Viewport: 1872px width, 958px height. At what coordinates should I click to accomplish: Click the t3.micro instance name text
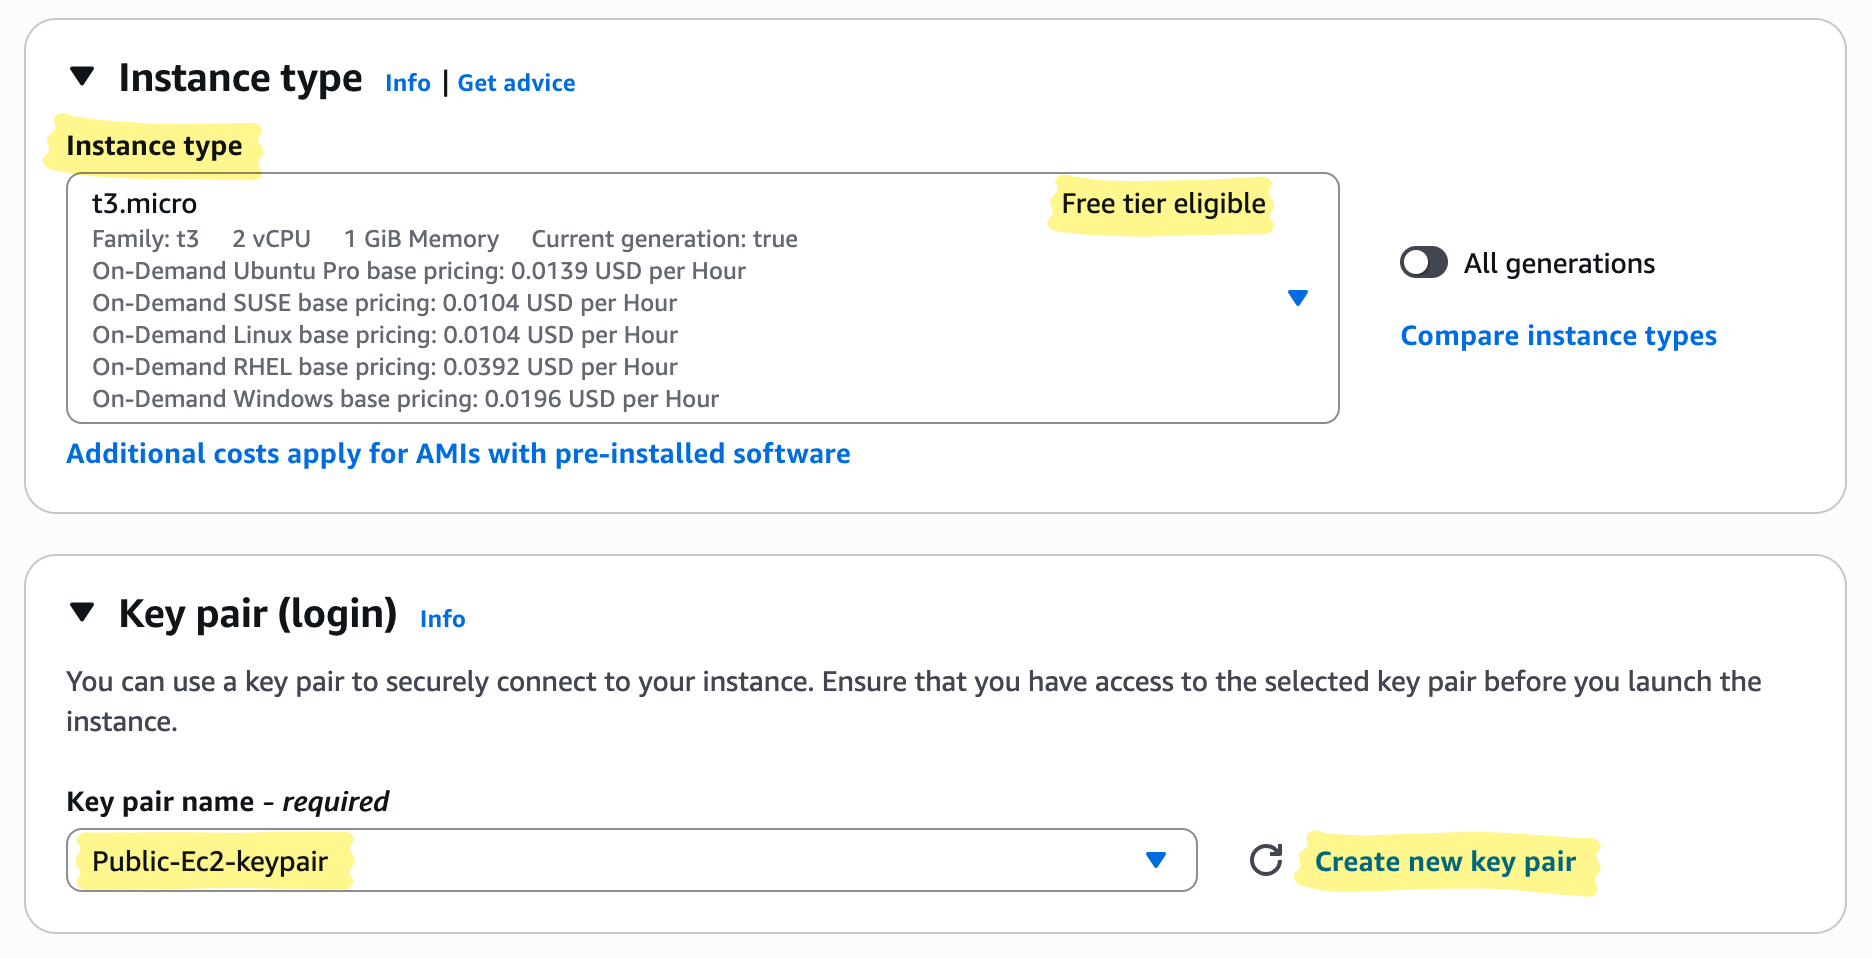pos(145,204)
